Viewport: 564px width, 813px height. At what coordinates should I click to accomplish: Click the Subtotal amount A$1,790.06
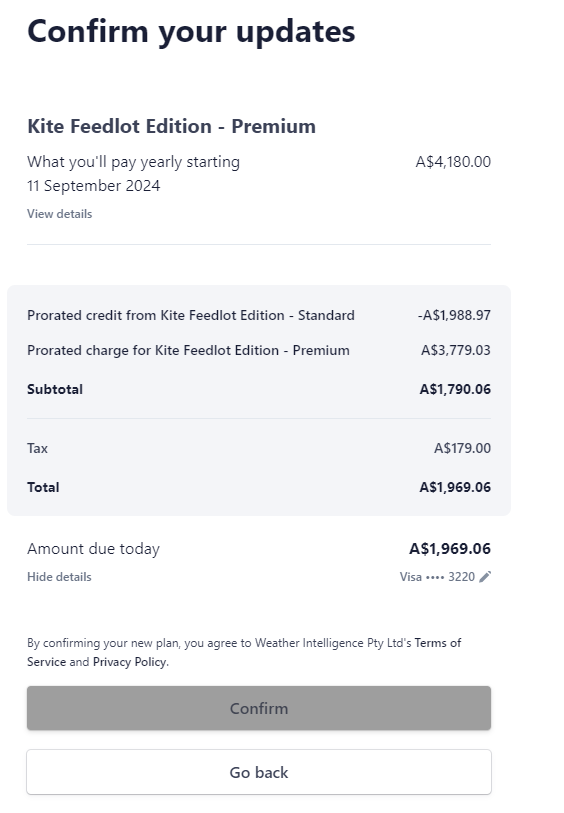[455, 389]
